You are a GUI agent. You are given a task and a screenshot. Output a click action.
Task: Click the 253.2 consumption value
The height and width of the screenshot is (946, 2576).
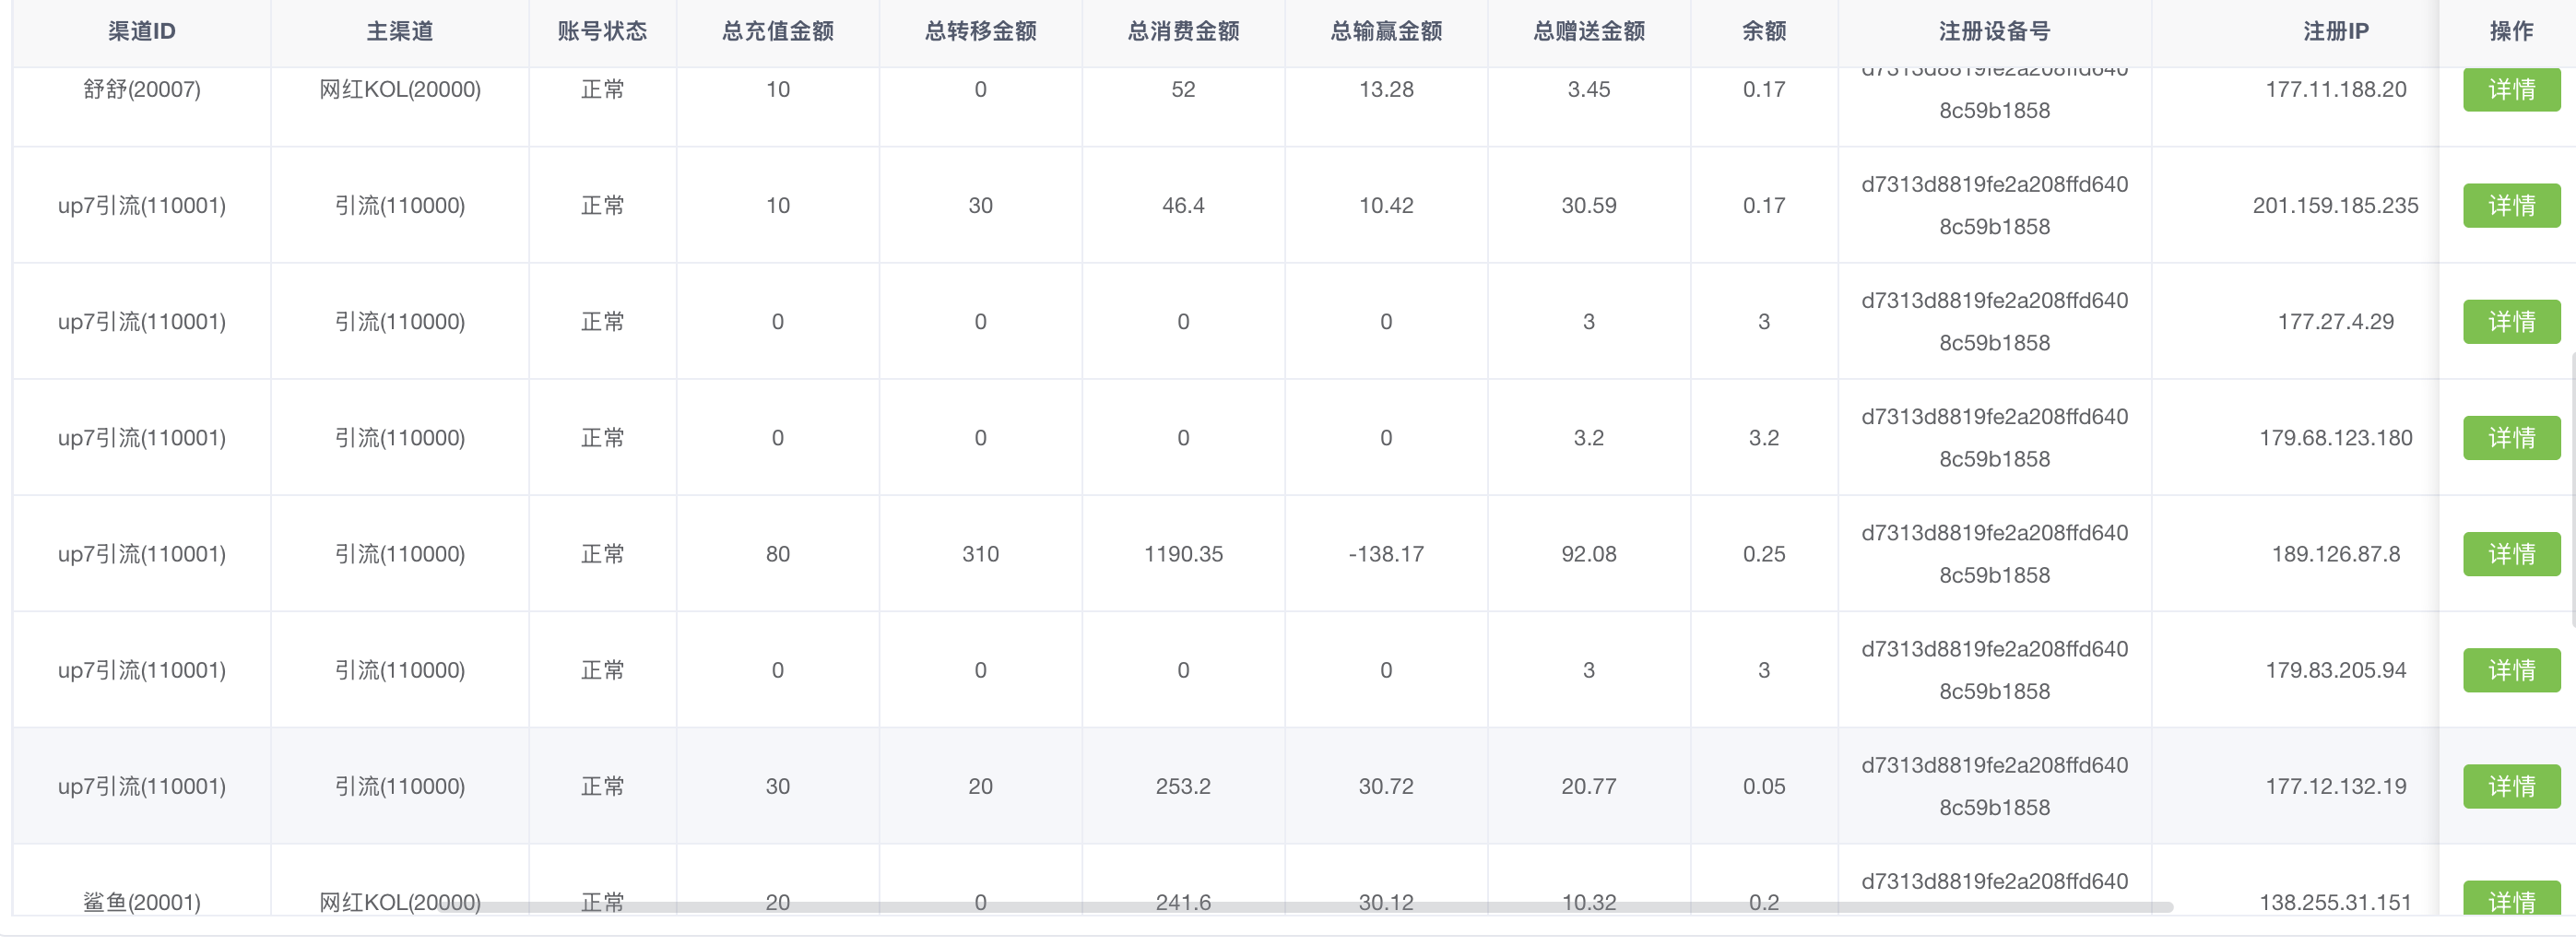click(1183, 785)
